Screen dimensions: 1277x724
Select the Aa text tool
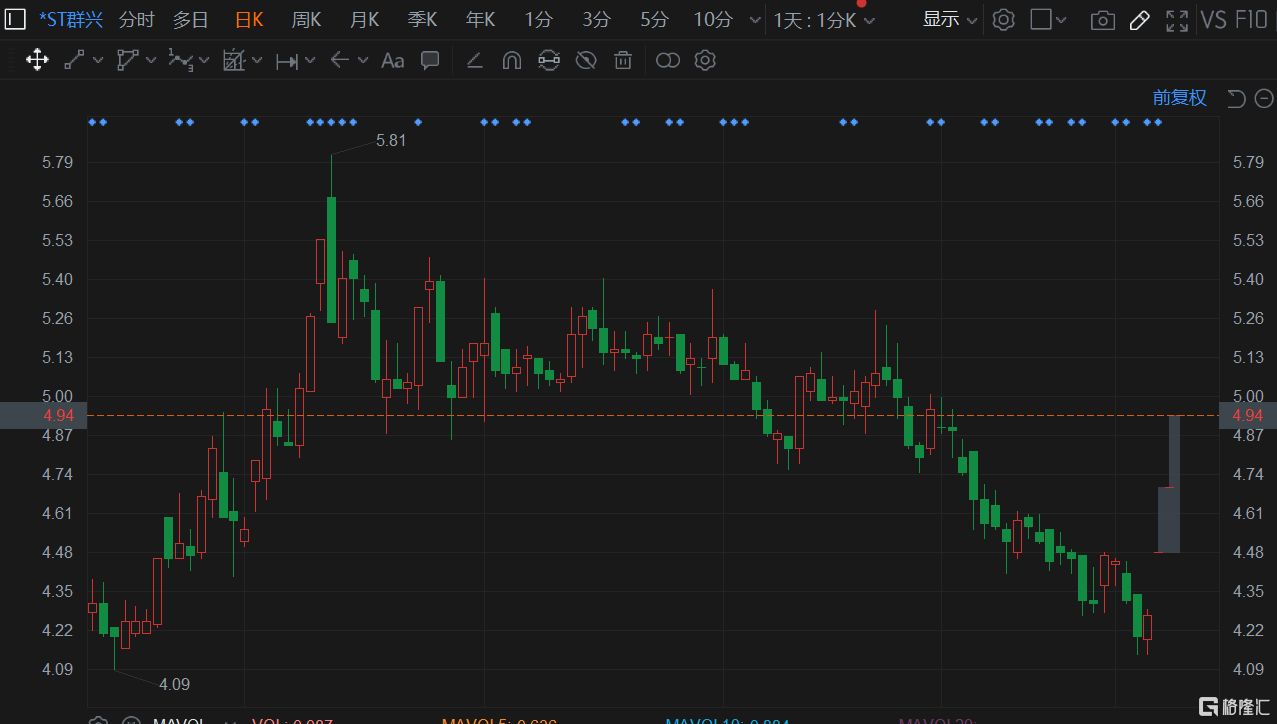(392, 61)
